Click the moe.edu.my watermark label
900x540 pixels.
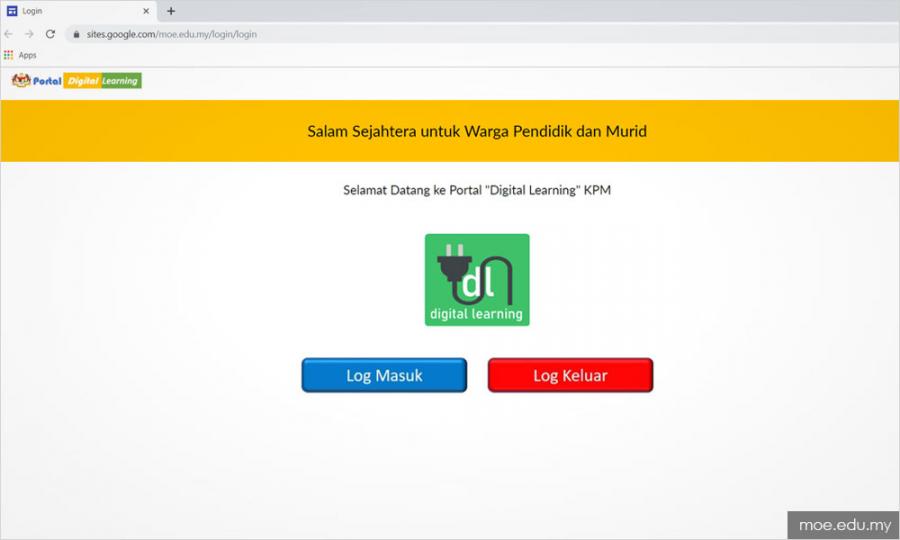tap(843, 525)
